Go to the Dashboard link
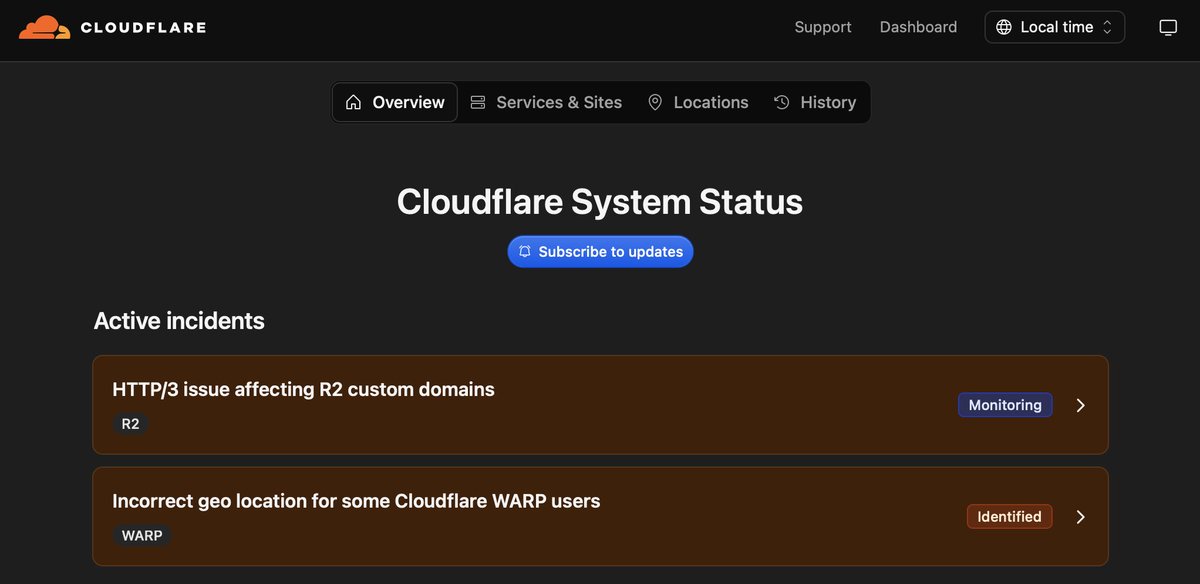1200x584 pixels. (x=918, y=27)
